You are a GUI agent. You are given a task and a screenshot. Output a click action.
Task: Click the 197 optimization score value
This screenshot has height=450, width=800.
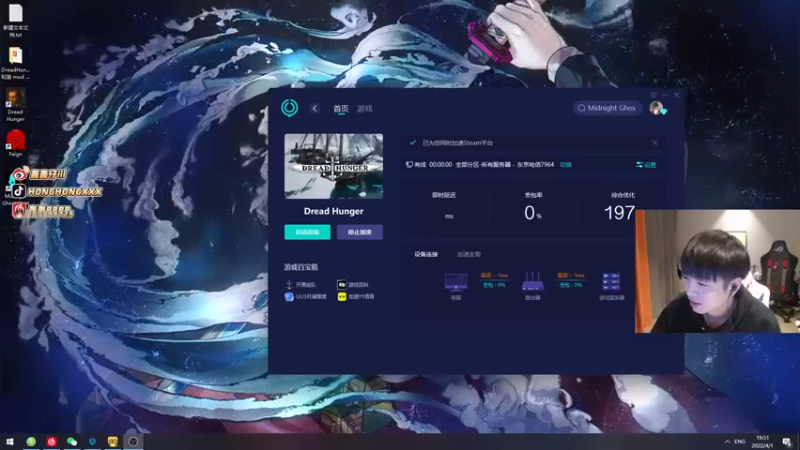tap(619, 213)
